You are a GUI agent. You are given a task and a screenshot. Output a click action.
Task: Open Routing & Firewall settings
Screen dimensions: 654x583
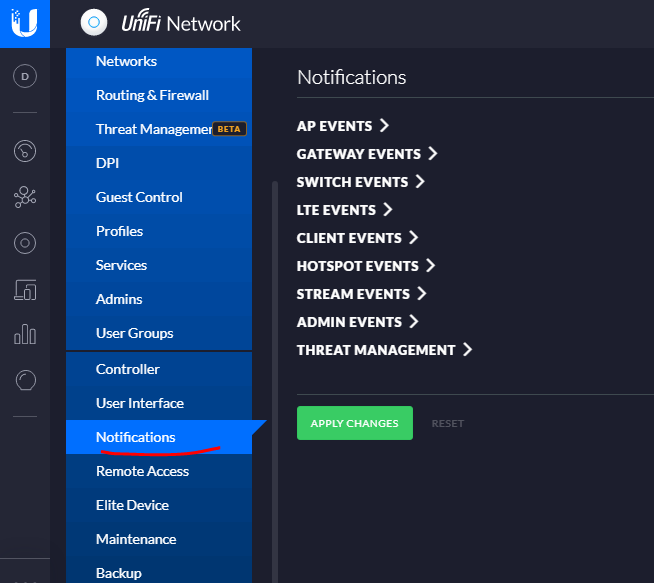(159, 95)
